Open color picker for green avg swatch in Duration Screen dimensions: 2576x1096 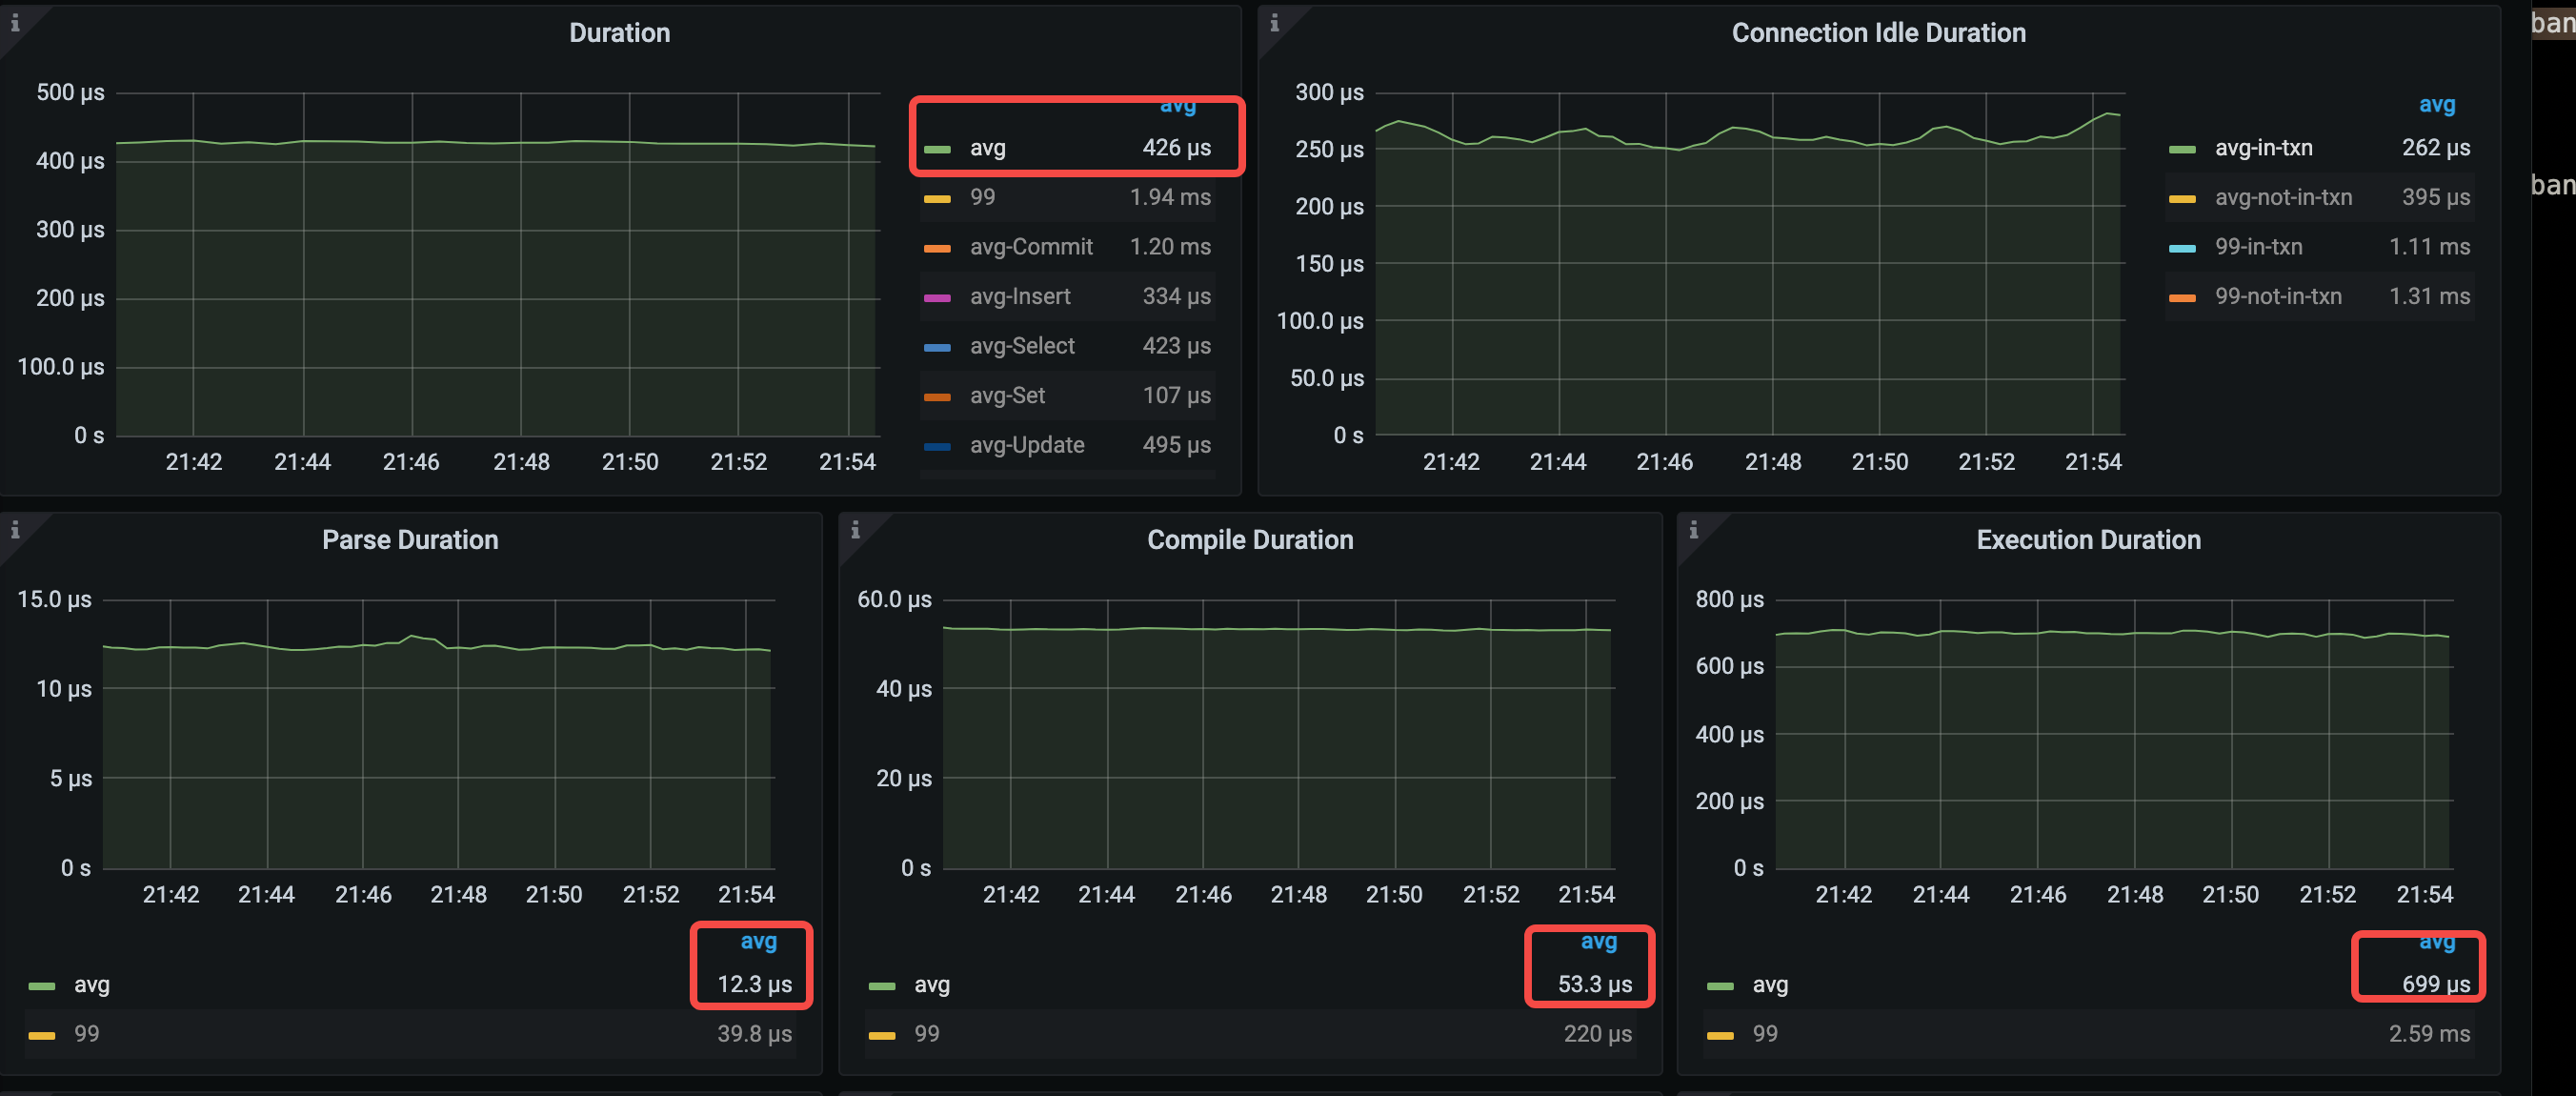point(937,149)
